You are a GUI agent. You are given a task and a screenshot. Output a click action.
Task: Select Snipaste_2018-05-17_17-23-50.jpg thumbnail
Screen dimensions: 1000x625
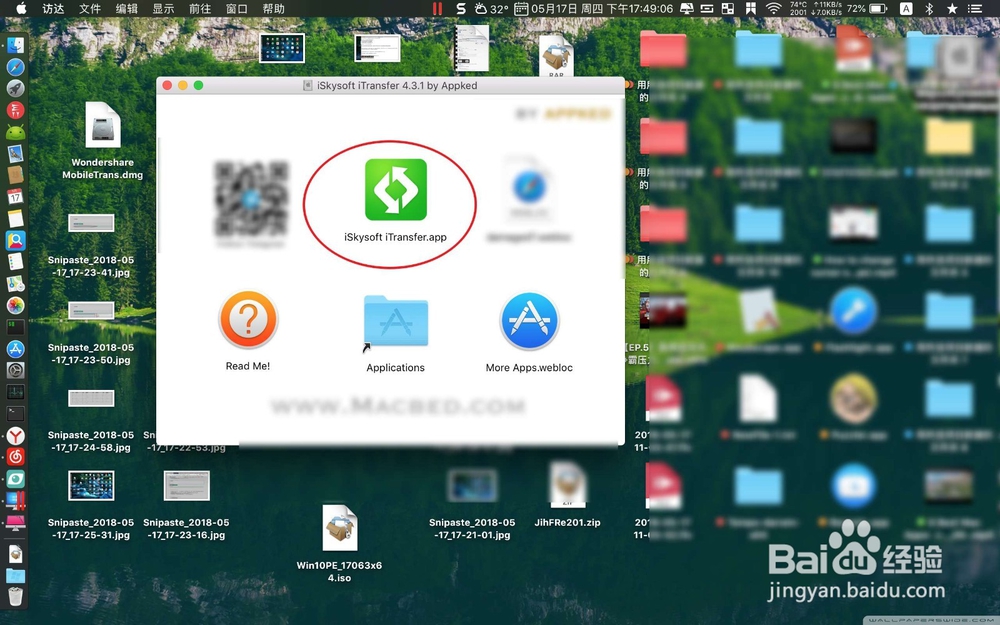tap(91, 311)
